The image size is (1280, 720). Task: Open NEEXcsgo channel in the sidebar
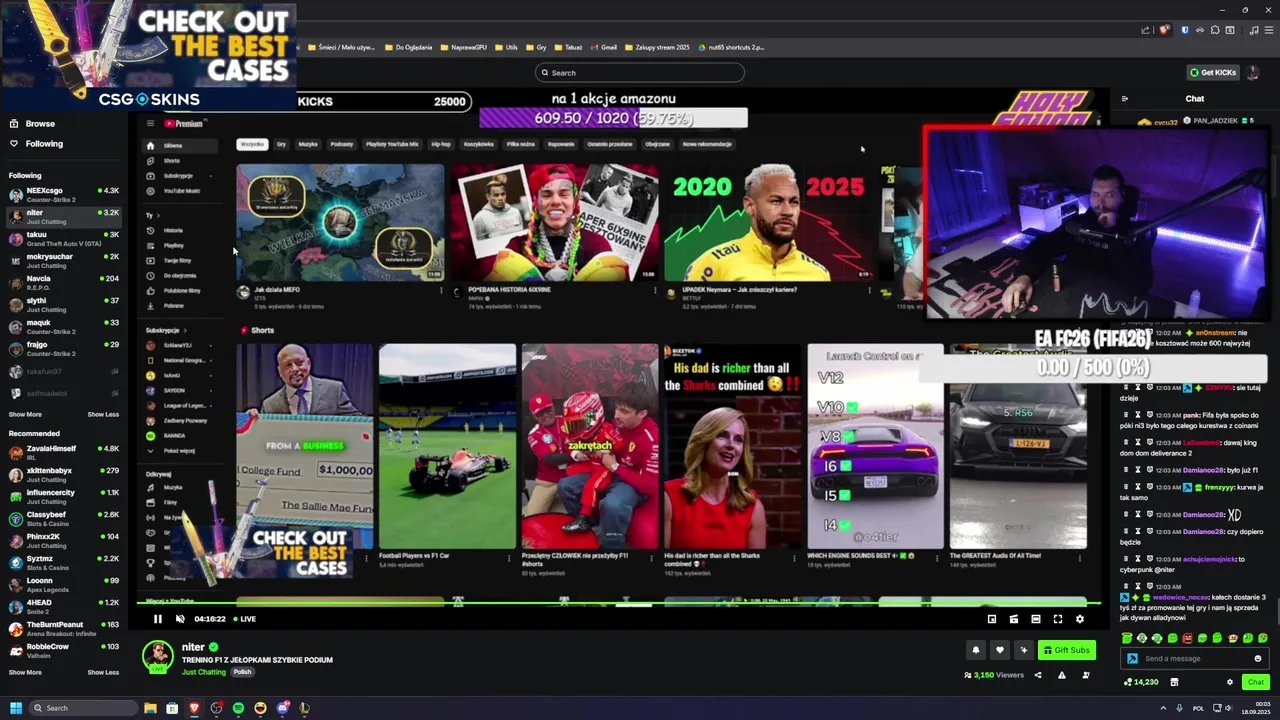(64, 194)
